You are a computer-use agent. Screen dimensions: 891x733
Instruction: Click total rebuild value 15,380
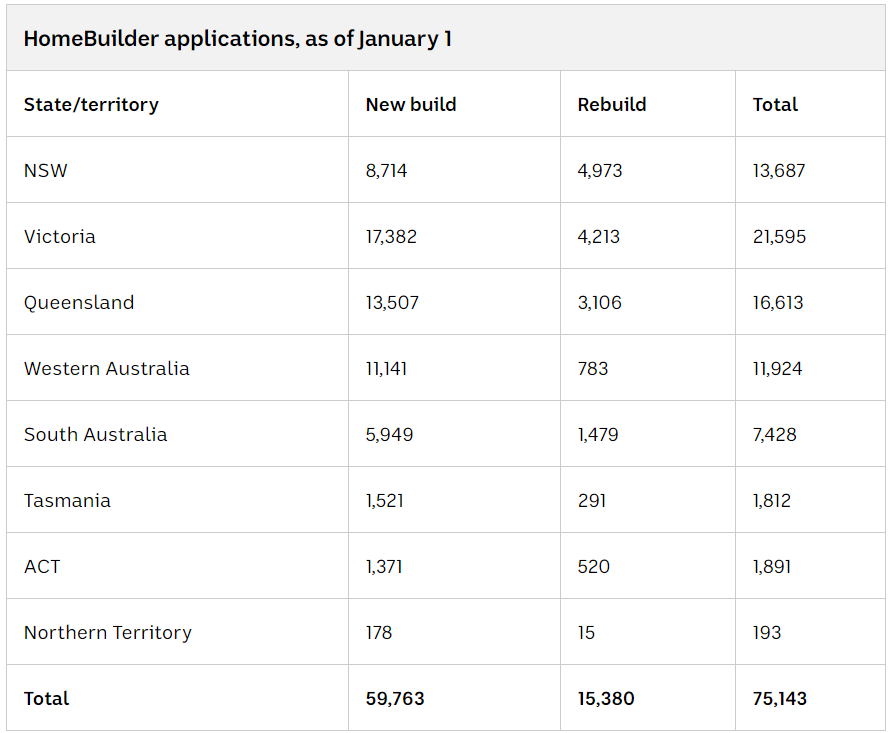click(x=606, y=698)
